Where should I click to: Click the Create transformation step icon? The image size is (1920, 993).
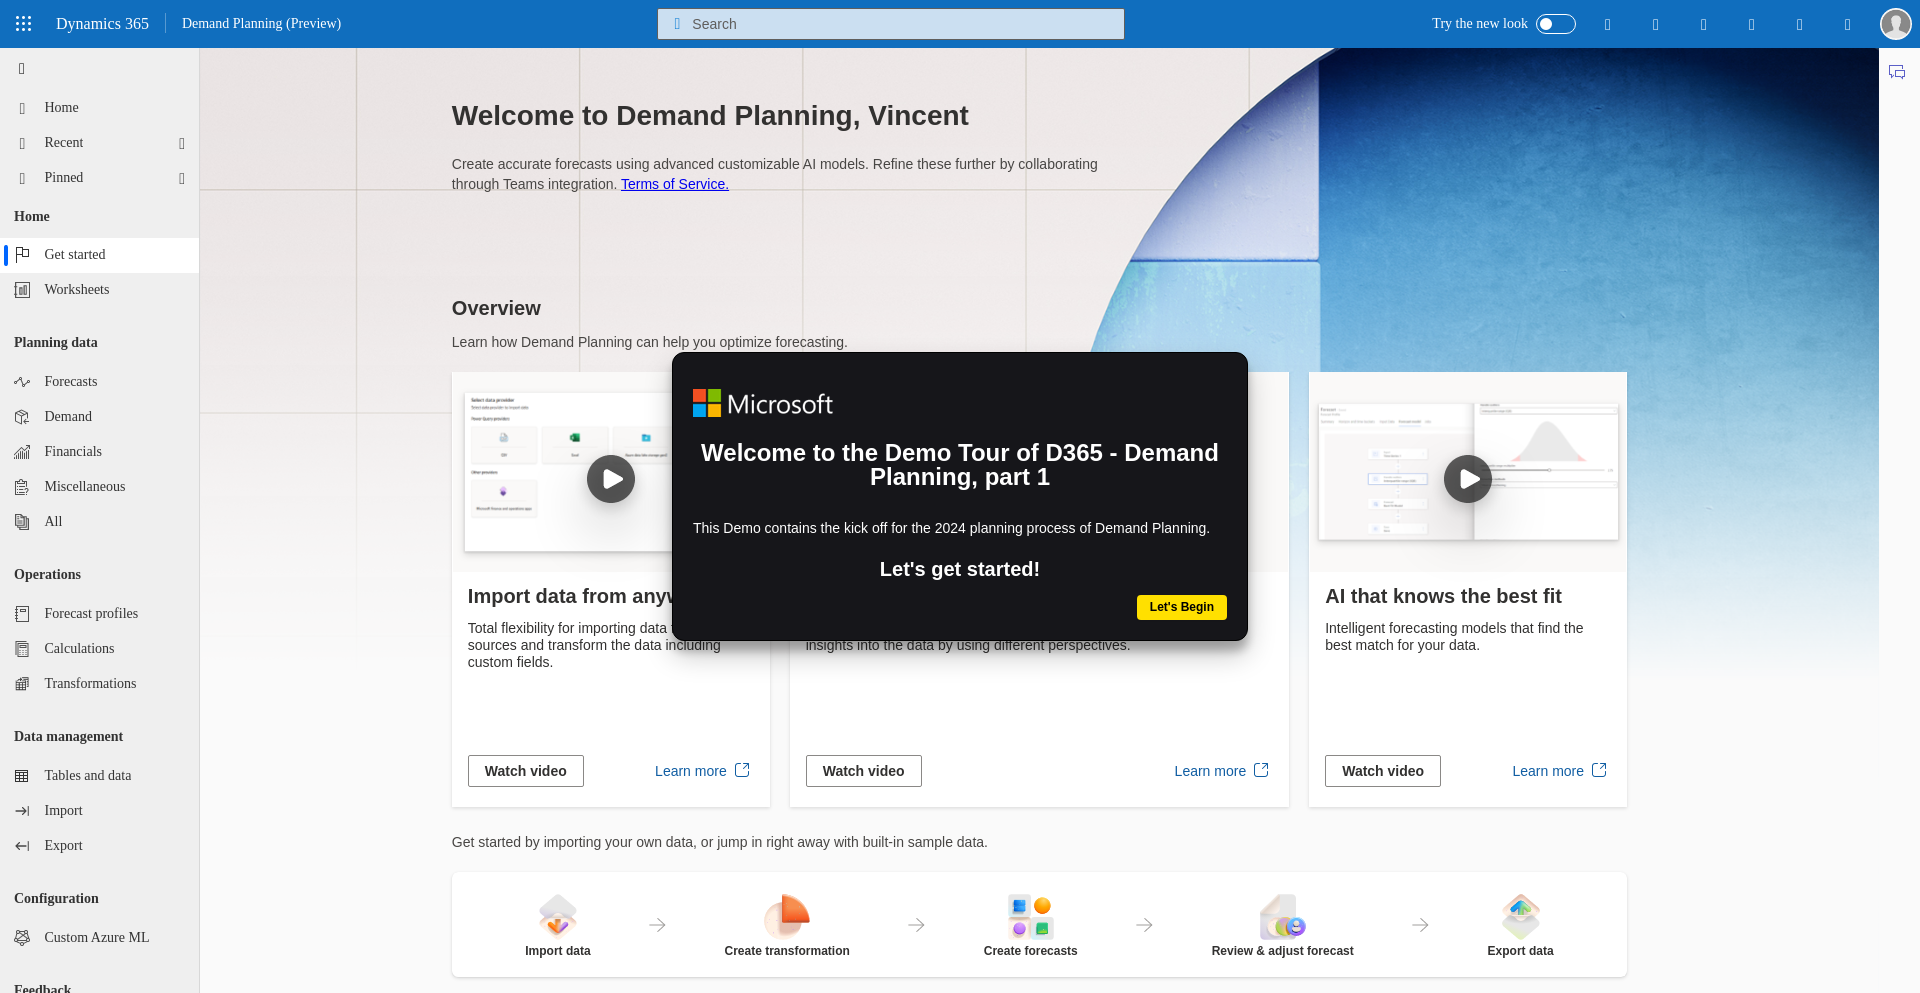787,915
